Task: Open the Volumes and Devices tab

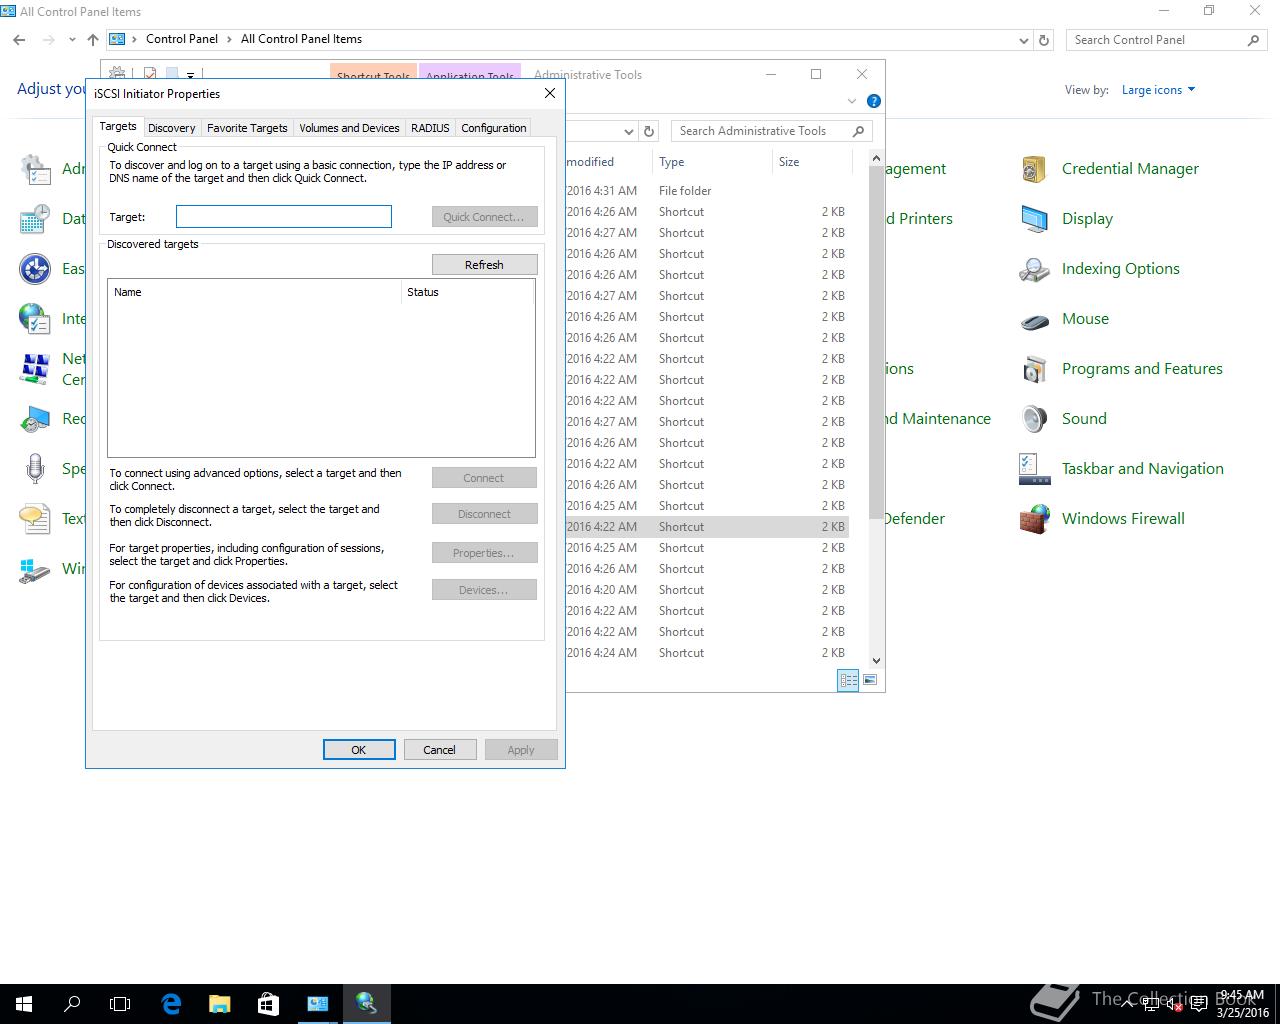Action: (x=349, y=128)
